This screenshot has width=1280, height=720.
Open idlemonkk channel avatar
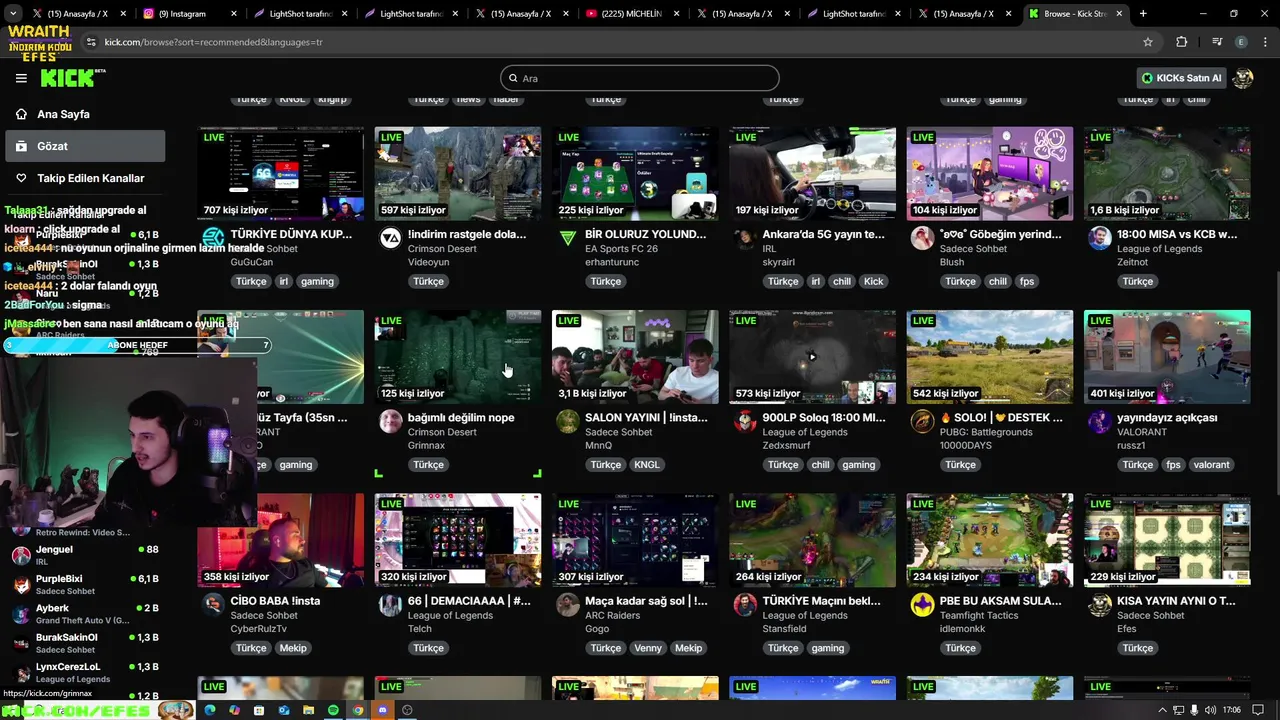(922, 605)
